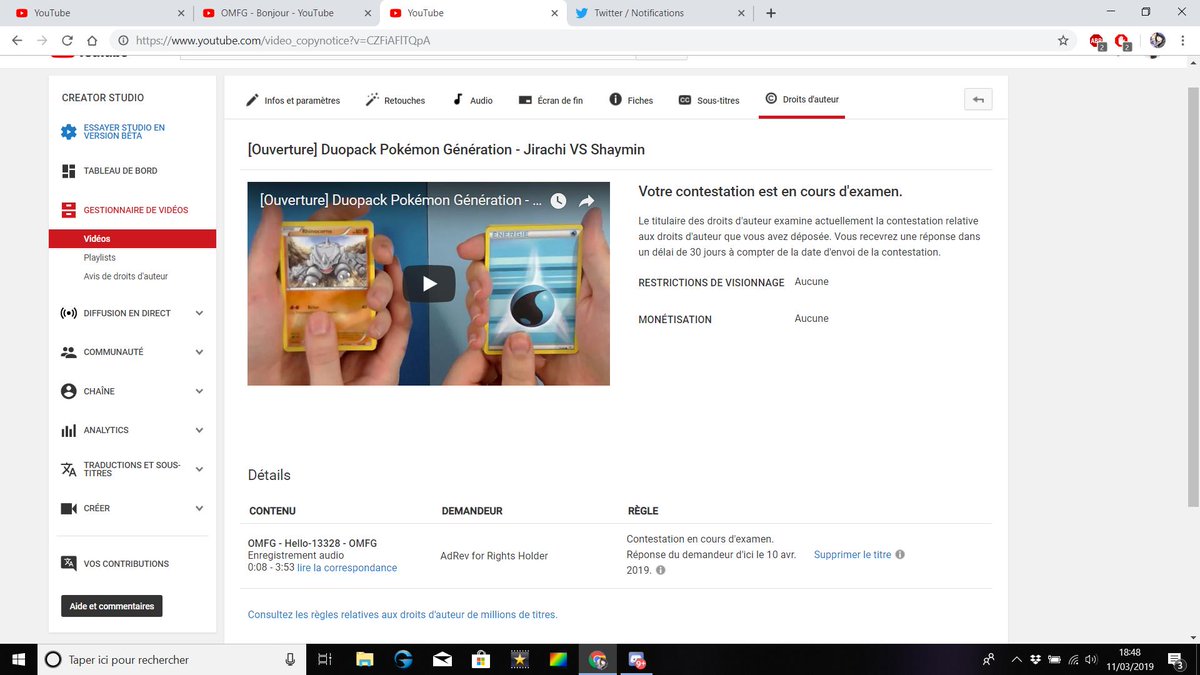Expand the Créer section chevron

(199, 508)
